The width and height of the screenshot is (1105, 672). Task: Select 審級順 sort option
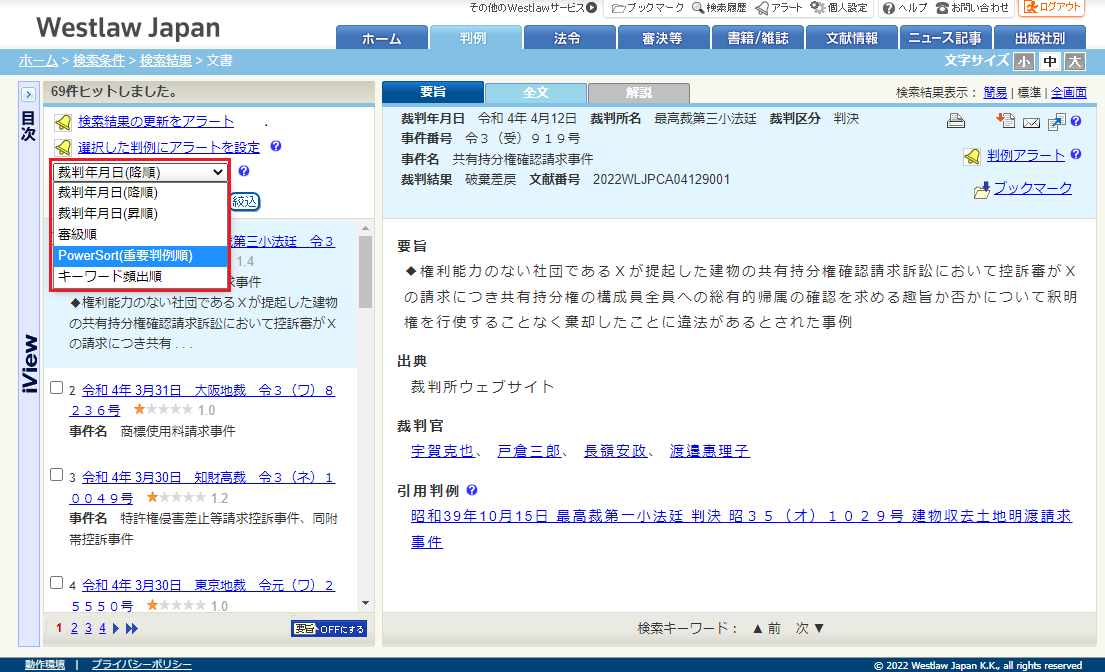point(141,235)
